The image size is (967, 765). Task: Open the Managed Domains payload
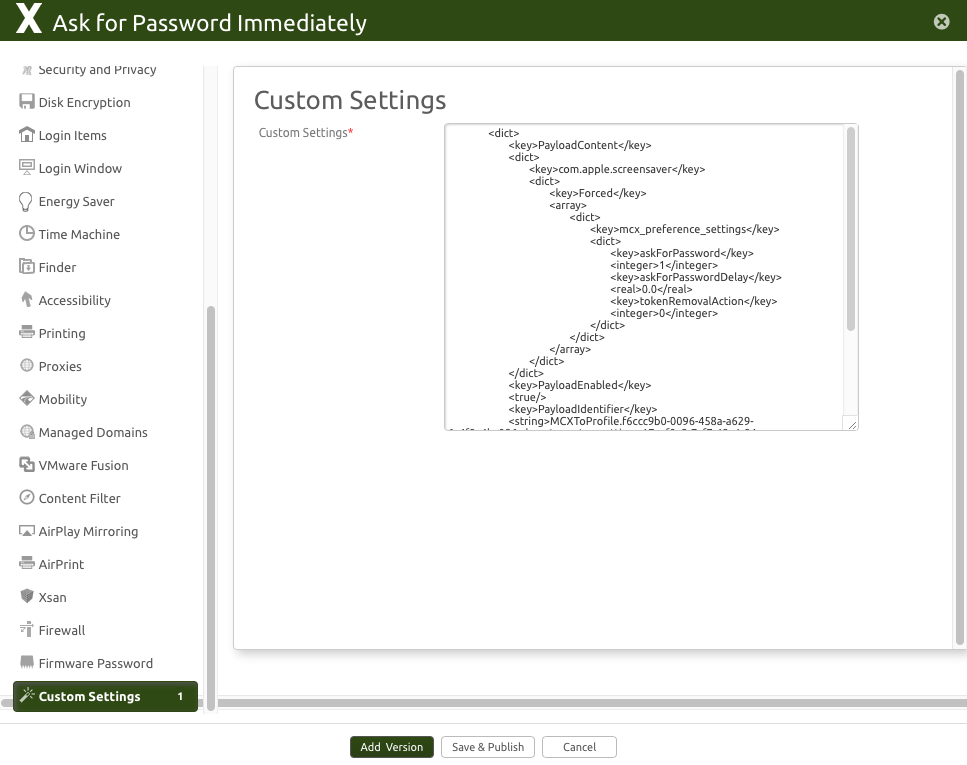(x=93, y=432)
